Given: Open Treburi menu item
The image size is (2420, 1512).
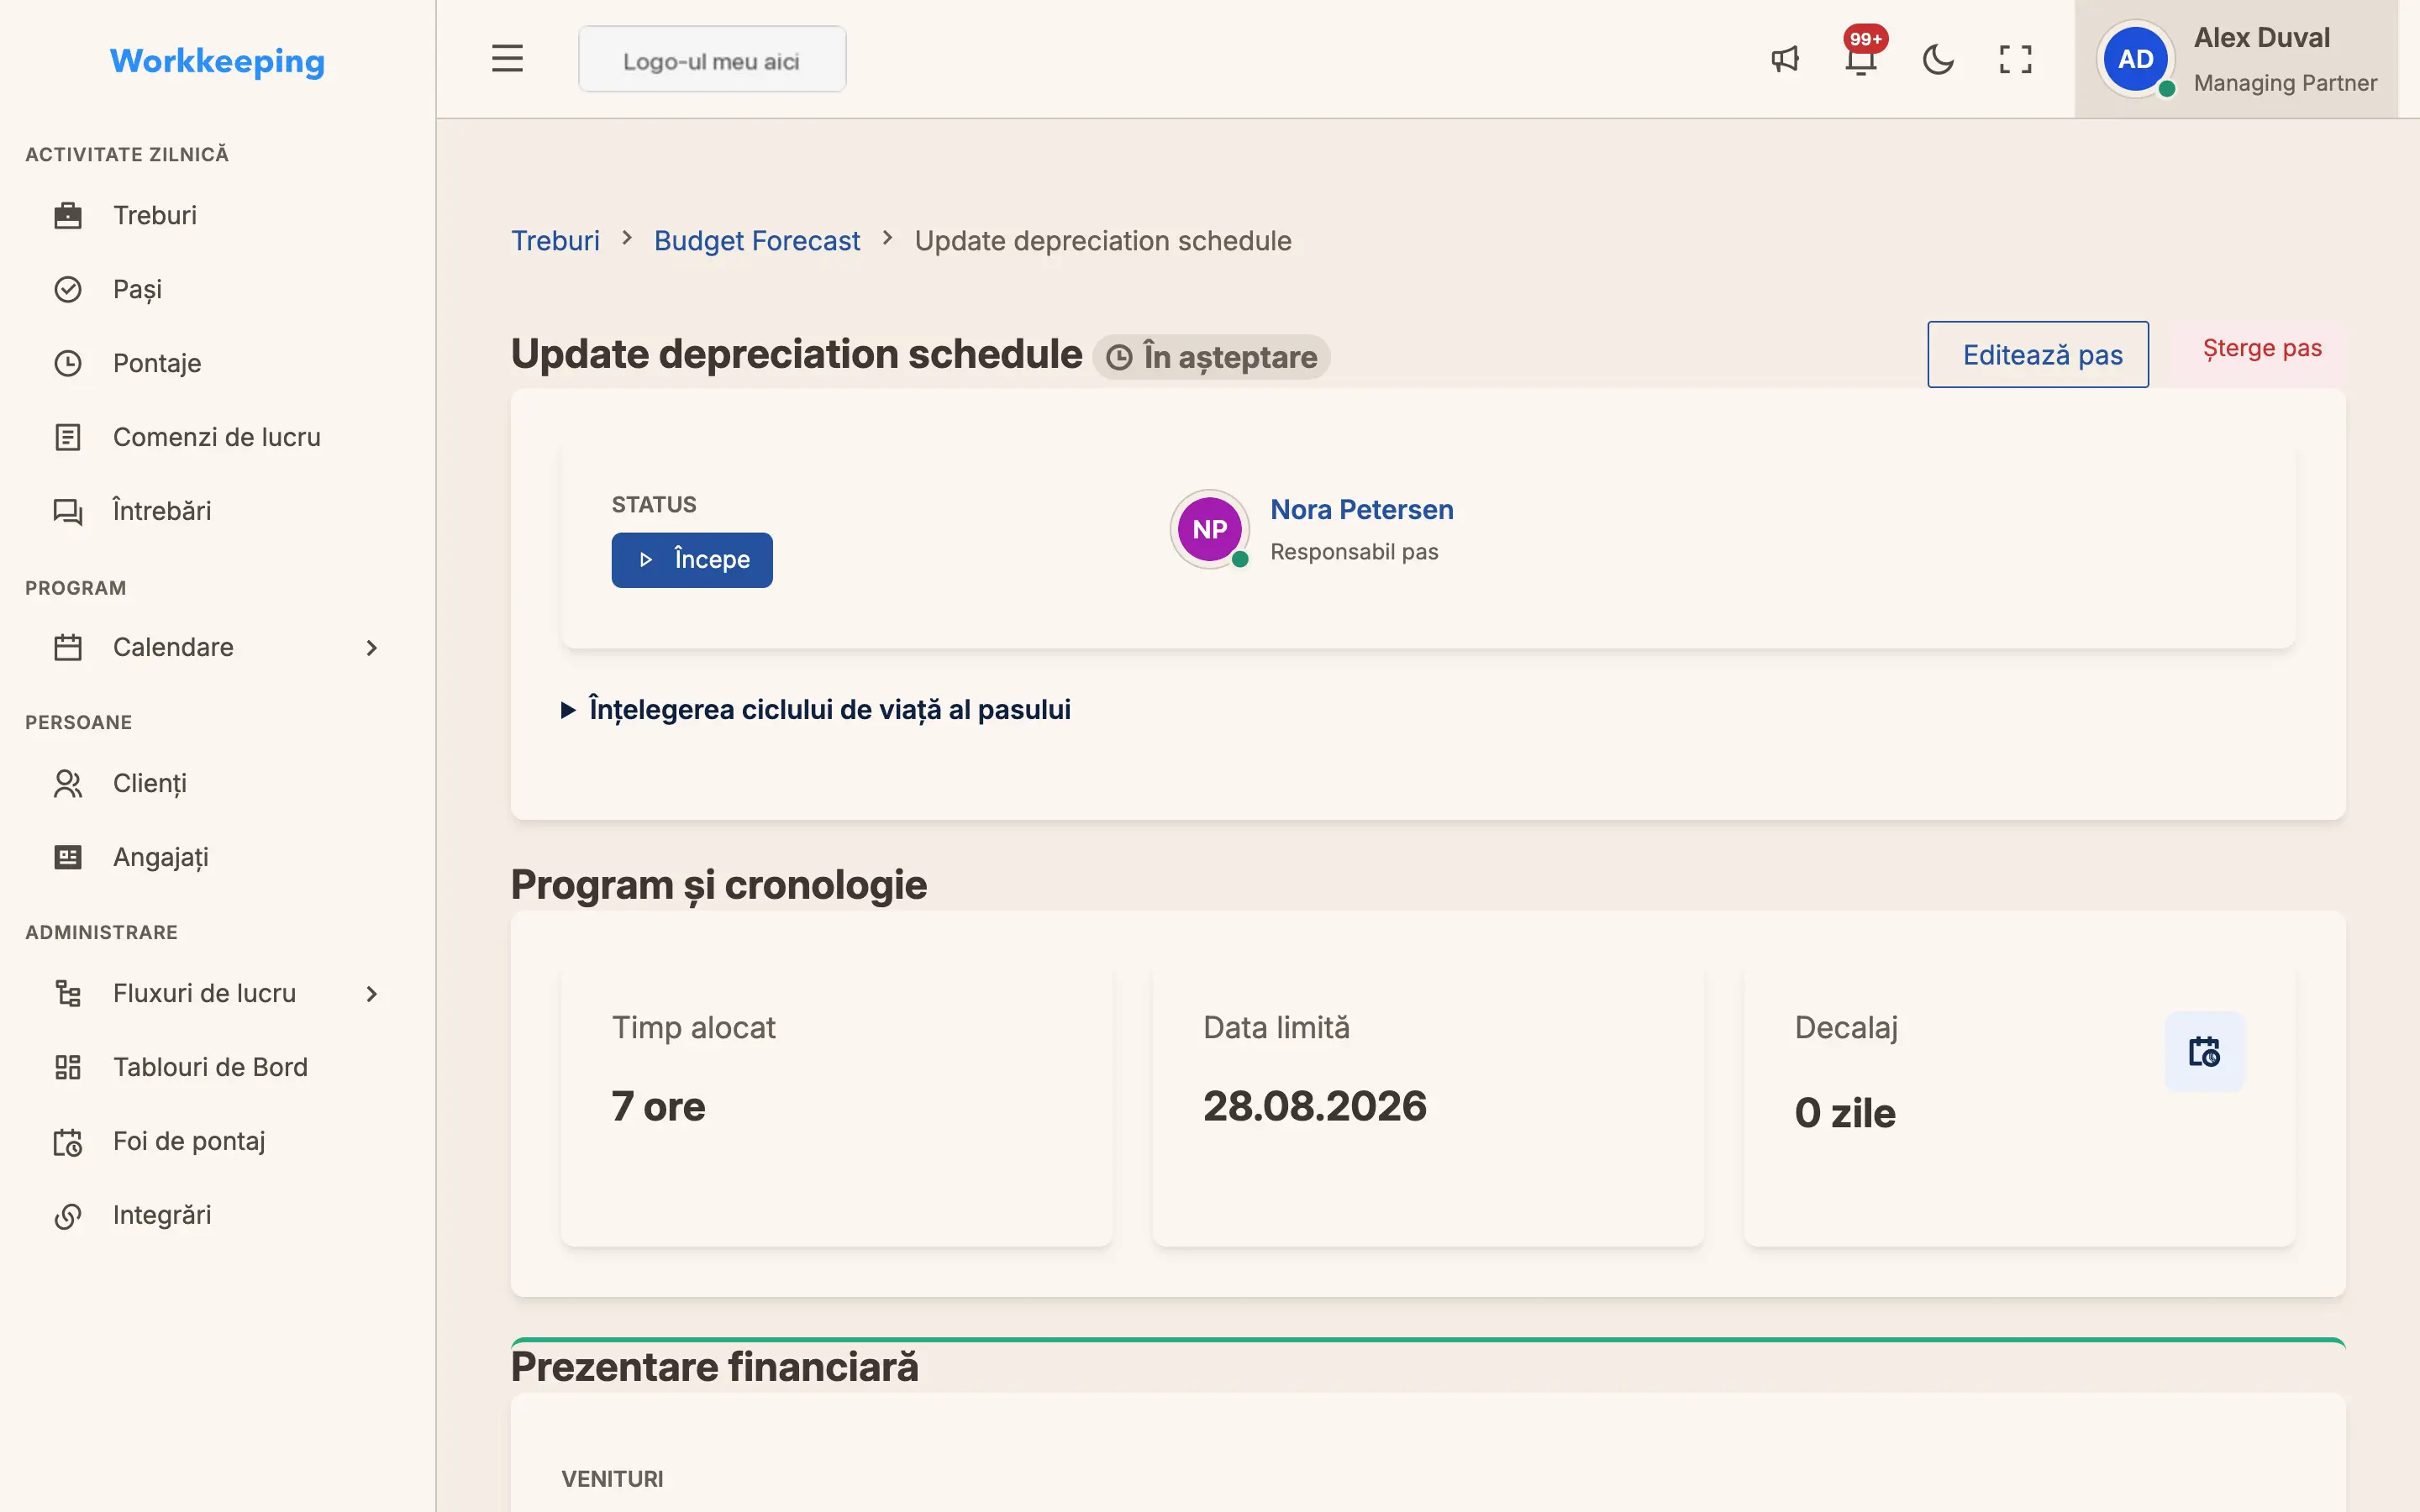Looking at the screenshot, I should pyautogui.click(x=218, y=215).
